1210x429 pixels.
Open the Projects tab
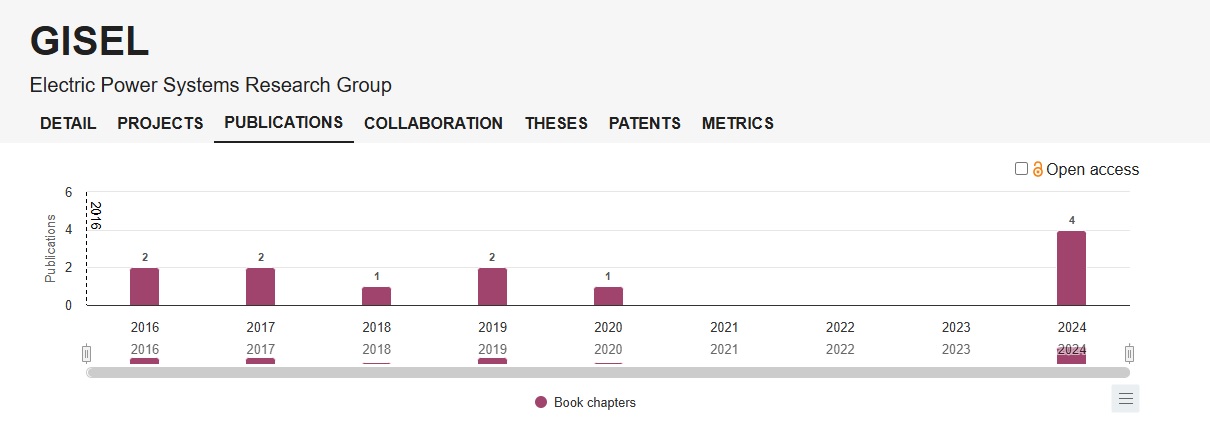(160, 124)
